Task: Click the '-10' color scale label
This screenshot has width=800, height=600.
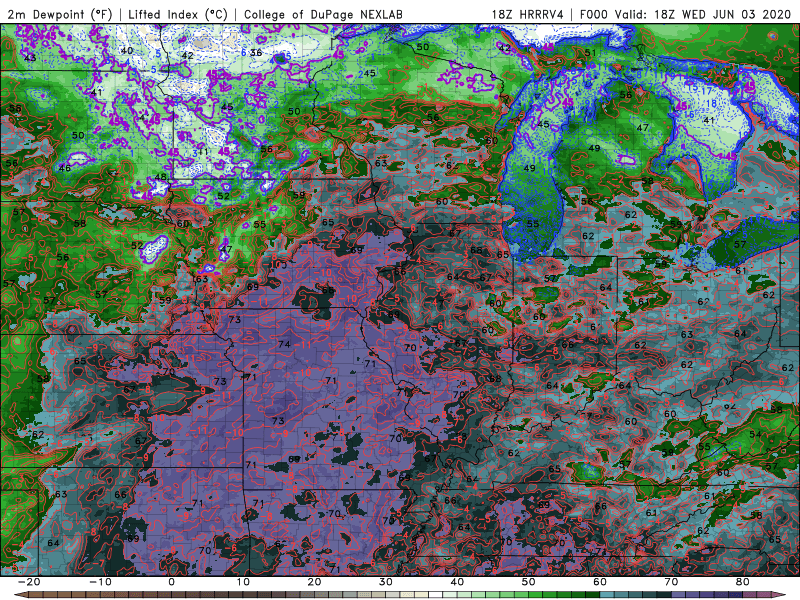Action: 100,582
